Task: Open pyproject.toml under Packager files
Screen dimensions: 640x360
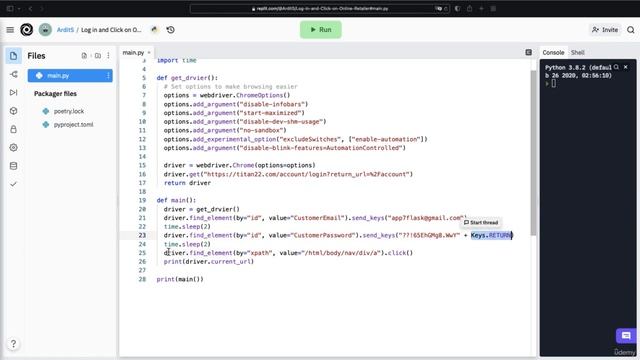Action: click(73, 124)
